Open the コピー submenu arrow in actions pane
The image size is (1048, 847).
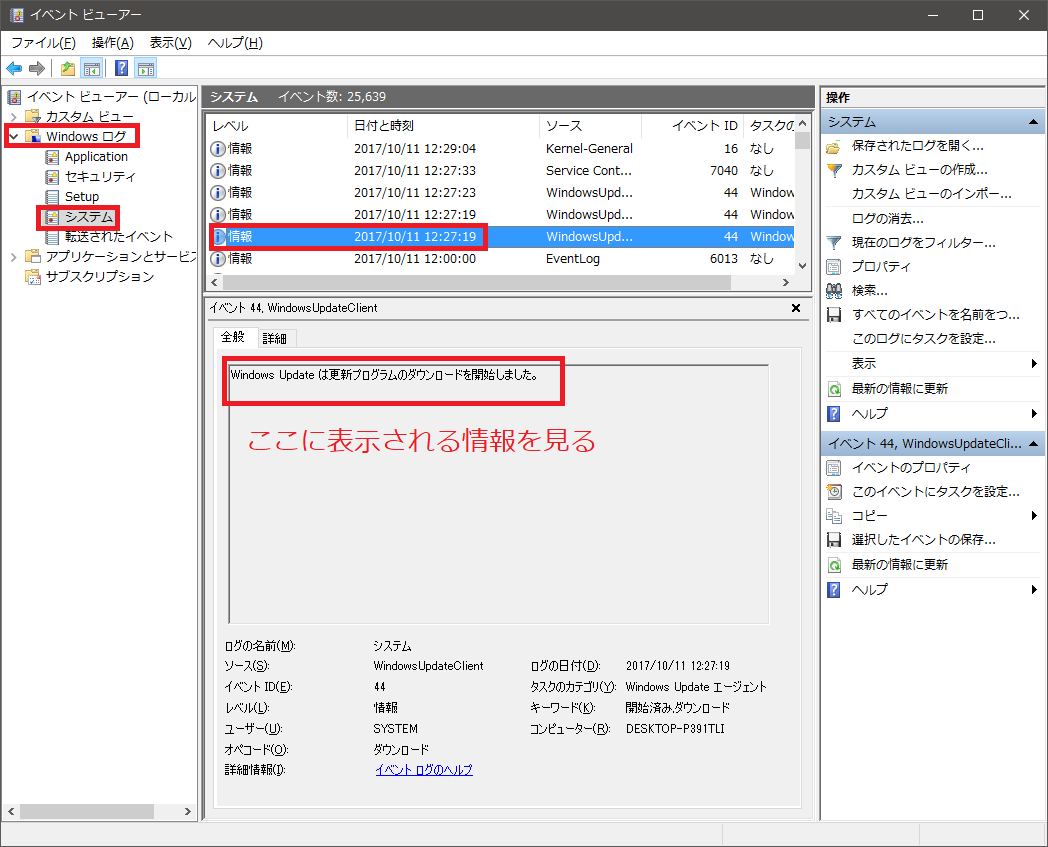pyautogui.click(x=1034, y=515)
